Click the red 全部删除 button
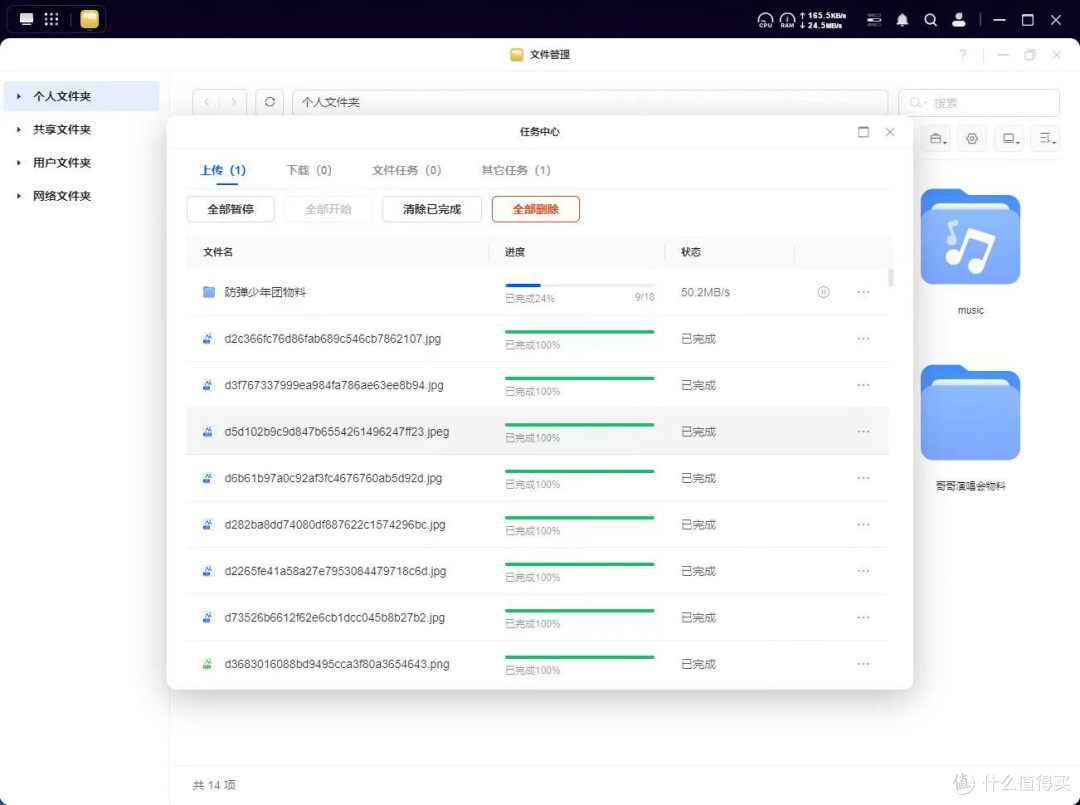The width and height of the screenshot is (1080, 805). pos(536,209)
